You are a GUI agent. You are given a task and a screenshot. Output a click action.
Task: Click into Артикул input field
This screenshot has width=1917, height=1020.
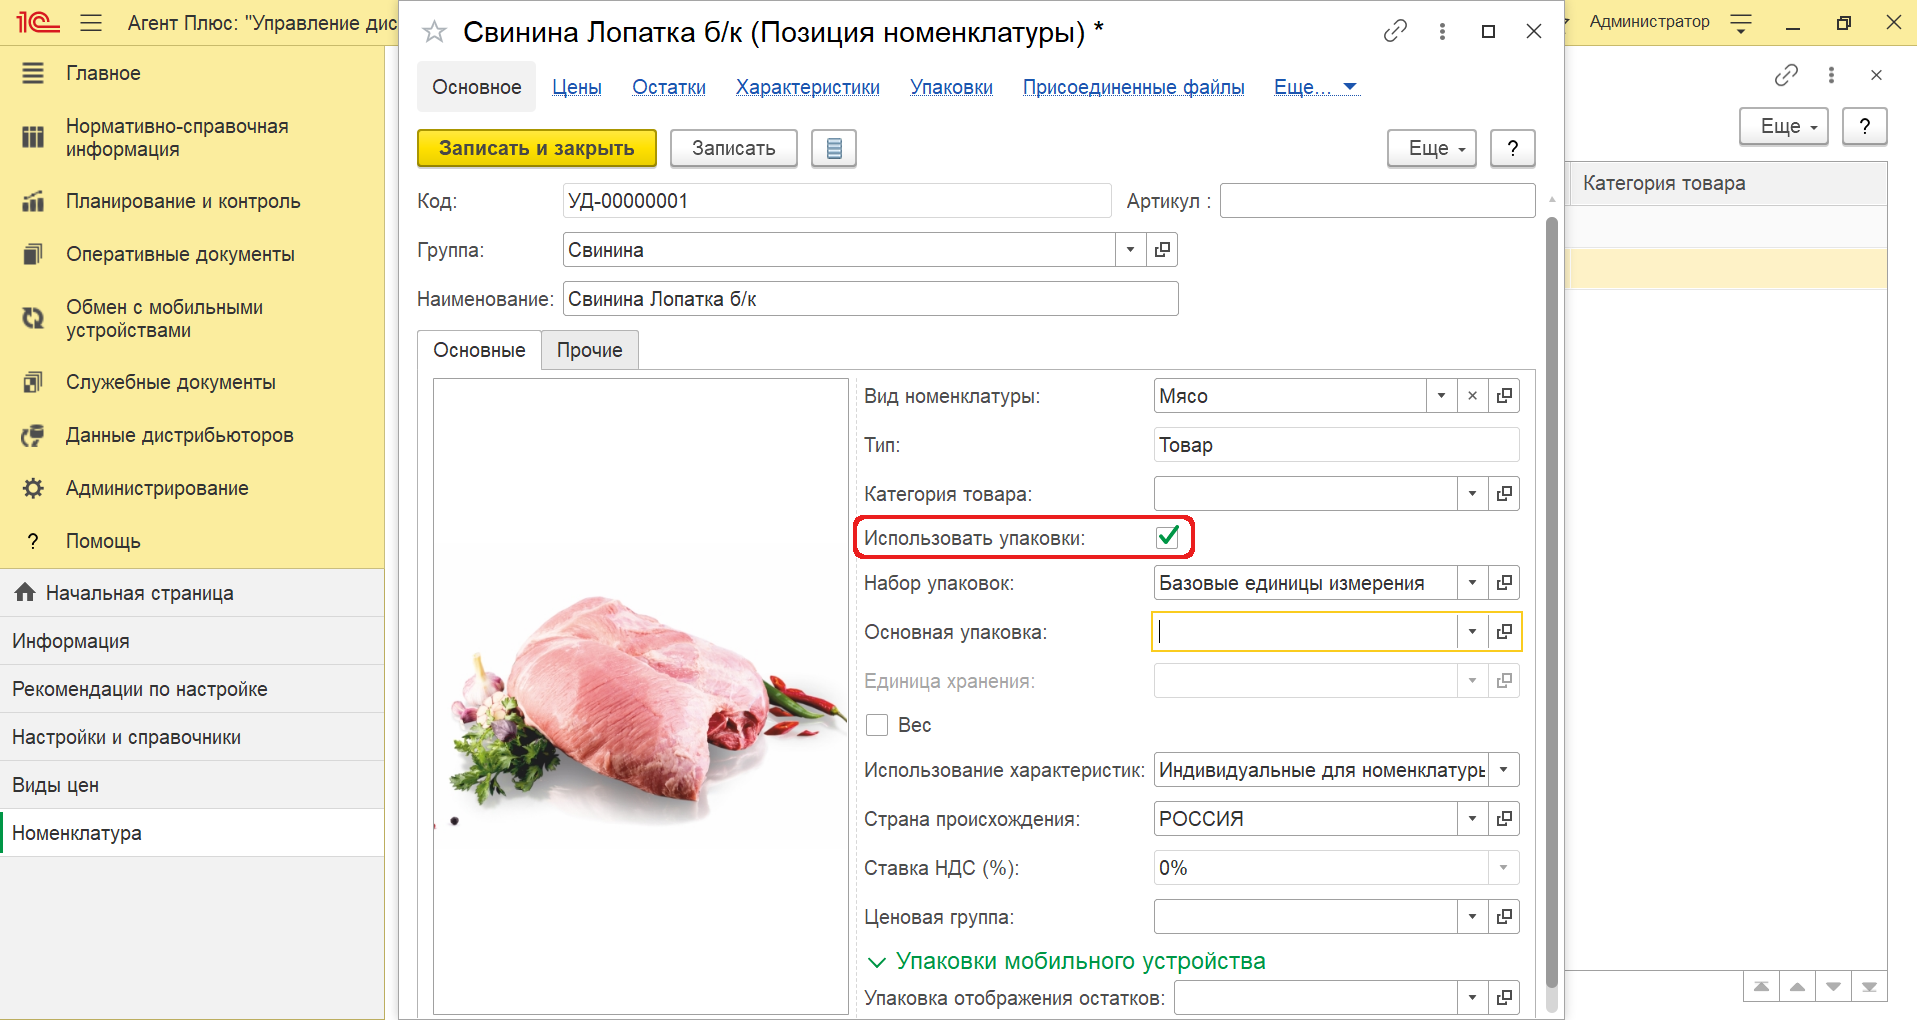tap(1377, 201)
